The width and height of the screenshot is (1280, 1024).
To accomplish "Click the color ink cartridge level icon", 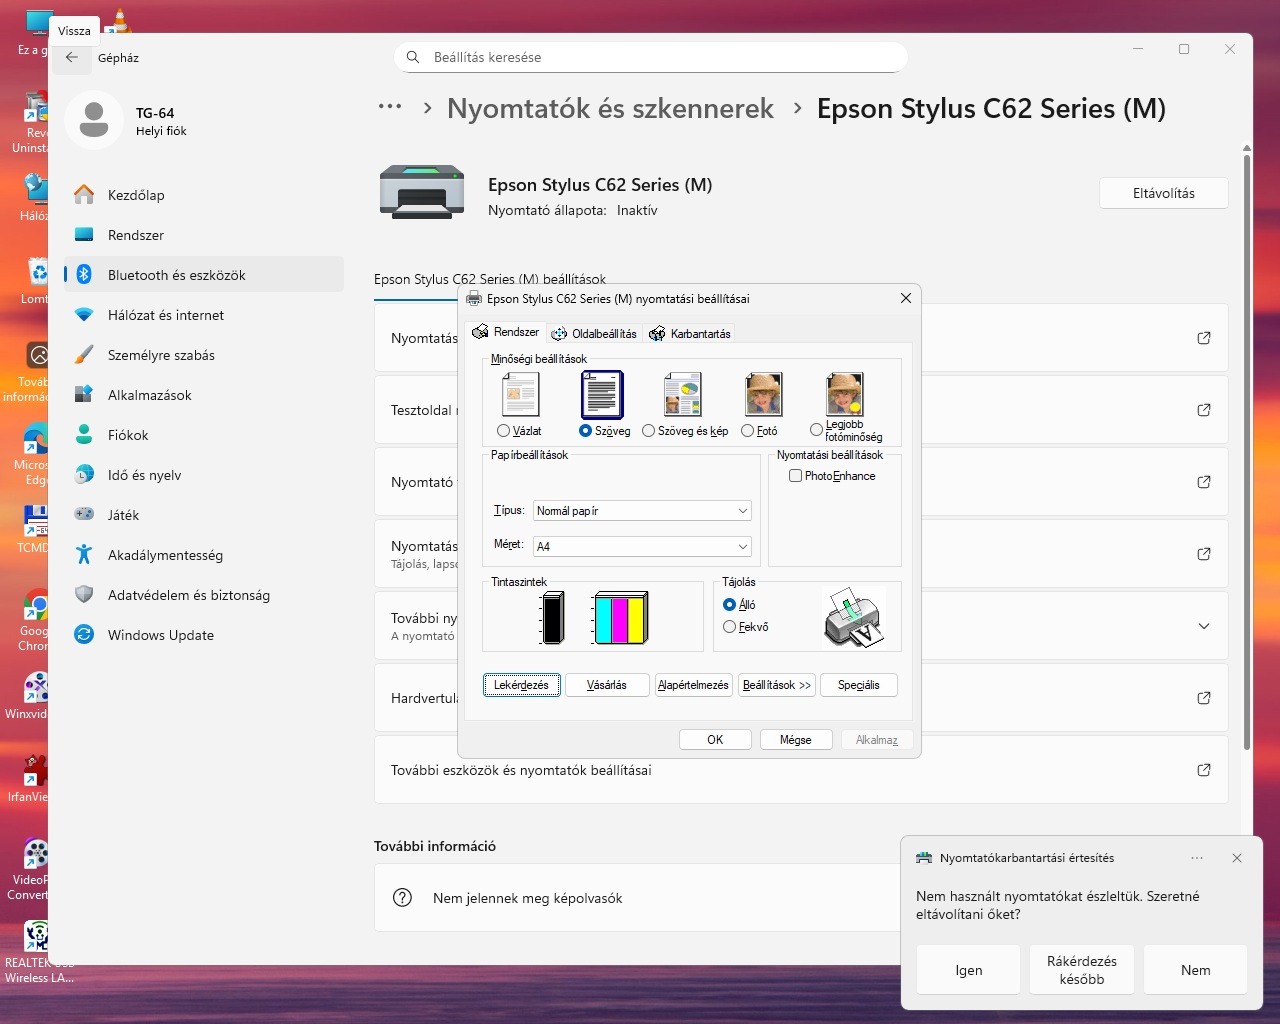I will coord(620,618).
